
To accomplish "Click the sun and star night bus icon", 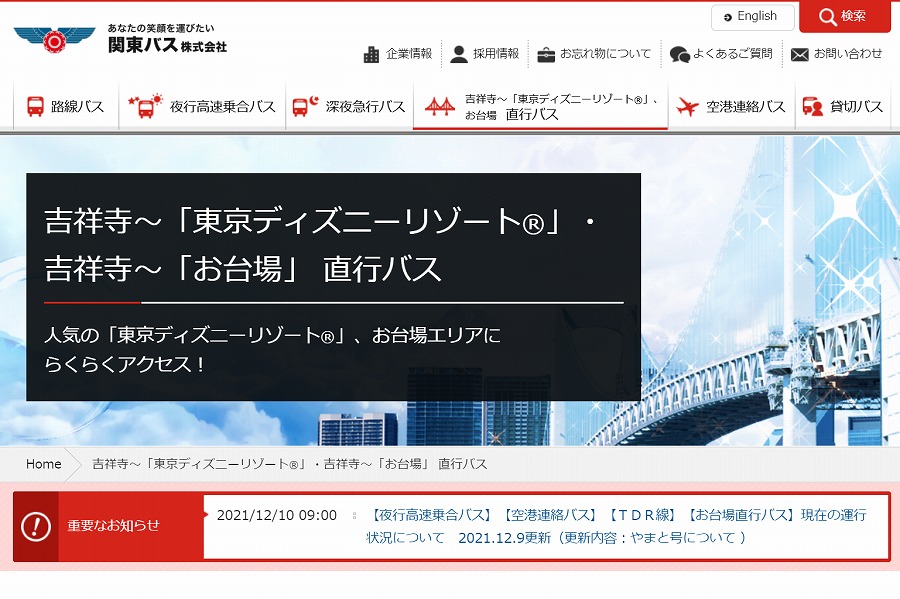I will (146, 106).
